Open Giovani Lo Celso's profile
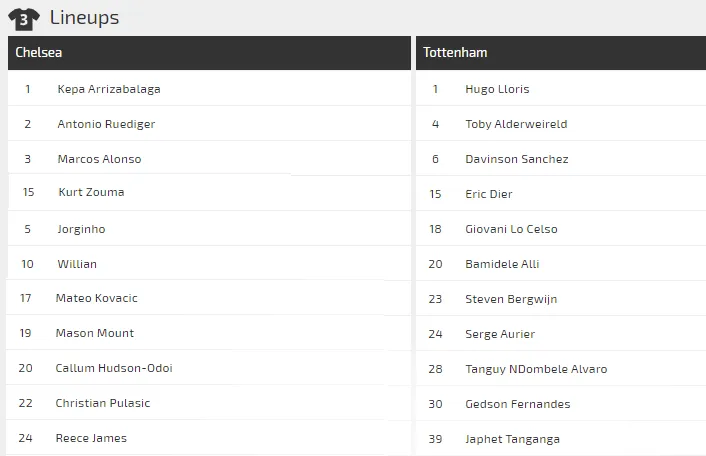Image resolution: width=706 pixels, height=456 pixels. 511,229
